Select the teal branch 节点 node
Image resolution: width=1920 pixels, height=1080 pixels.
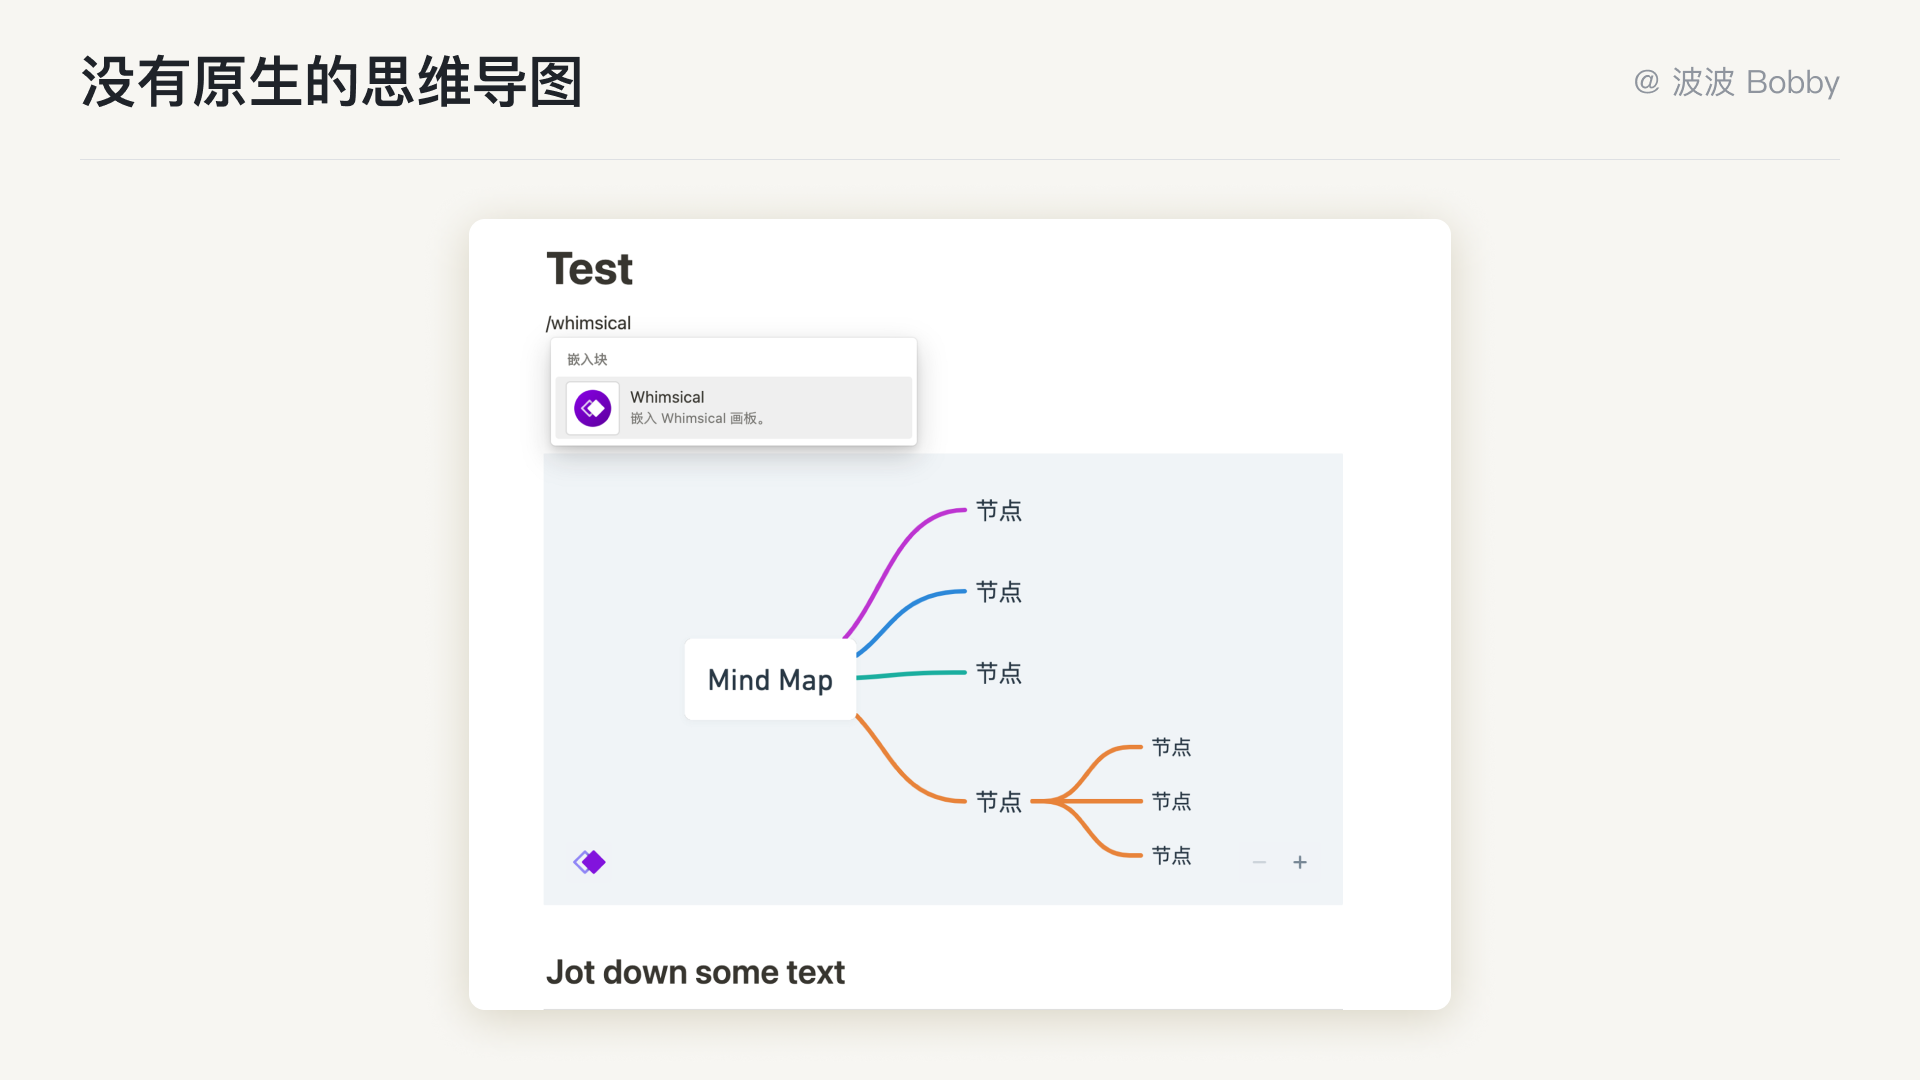[999, 673]
